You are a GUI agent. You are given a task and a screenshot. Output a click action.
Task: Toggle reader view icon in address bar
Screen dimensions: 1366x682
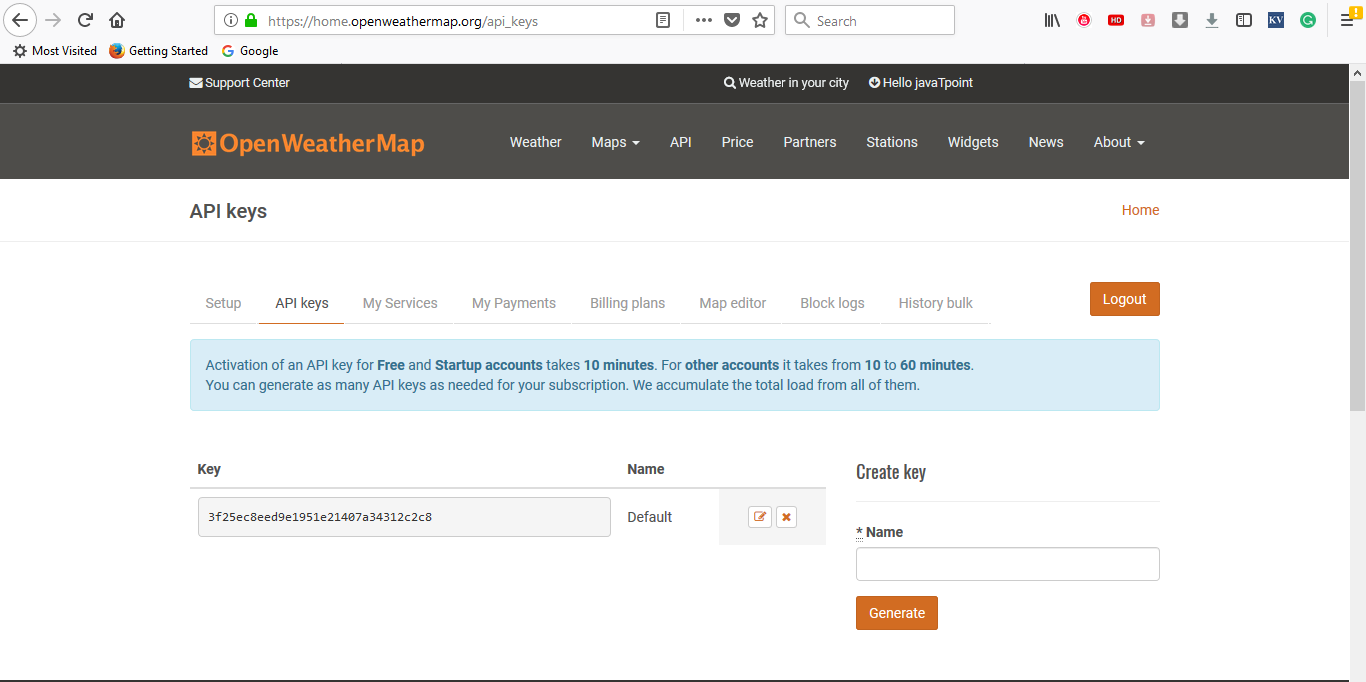click(x=662, y=20)
